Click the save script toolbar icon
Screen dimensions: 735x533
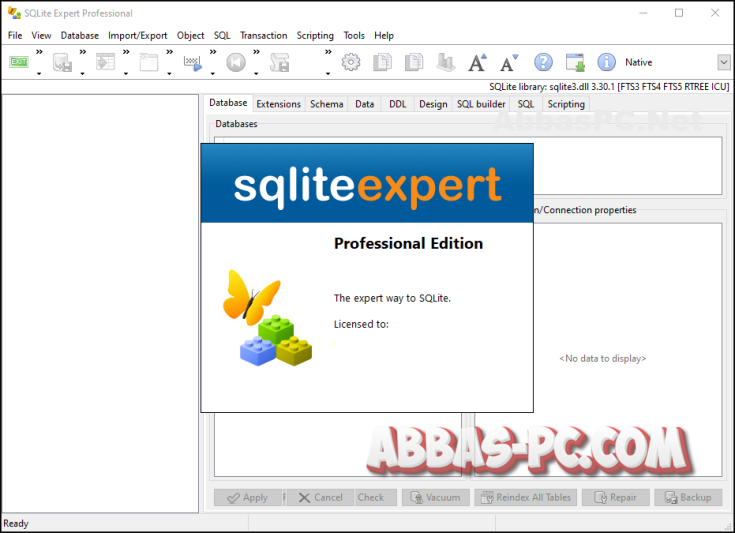tap(279, 62)
